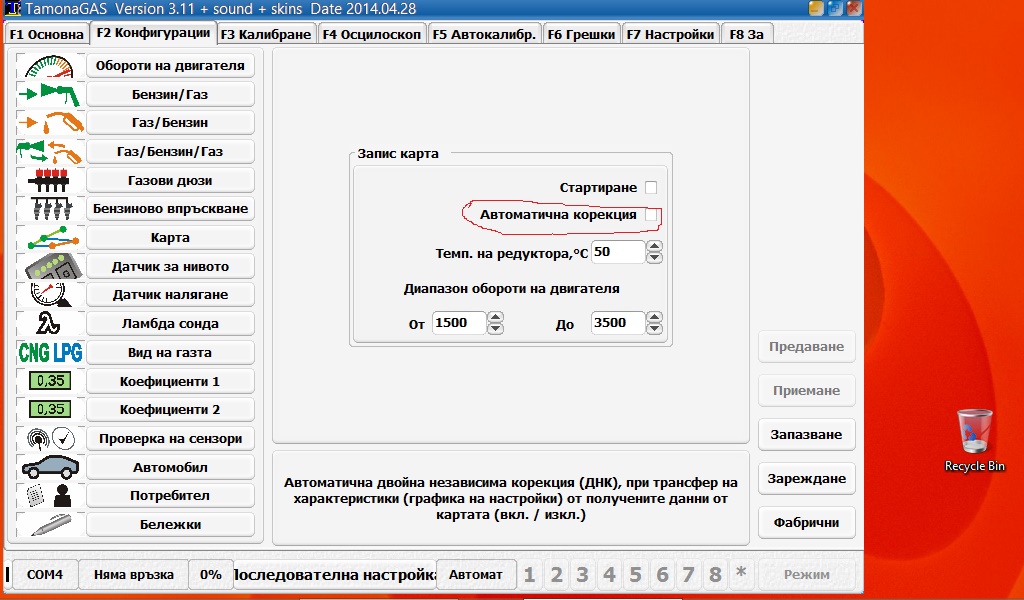Increase the До RPM value
The width and height of the screenshot is (1024, 600).
tap(655, 317)
